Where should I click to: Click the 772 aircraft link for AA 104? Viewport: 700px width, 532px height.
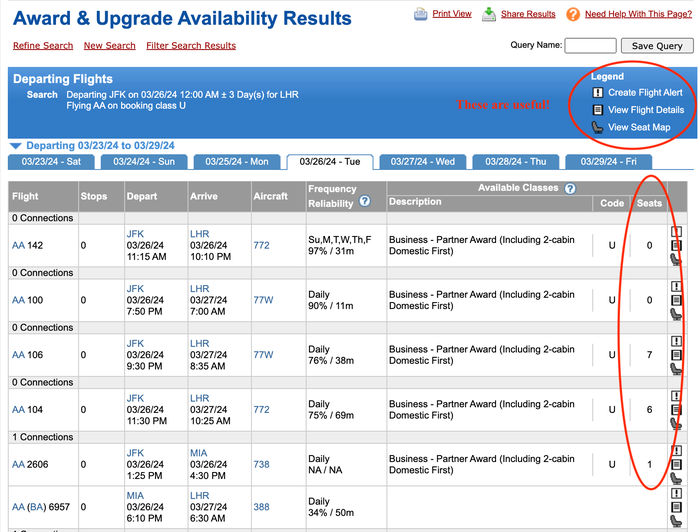pos(262,410)
